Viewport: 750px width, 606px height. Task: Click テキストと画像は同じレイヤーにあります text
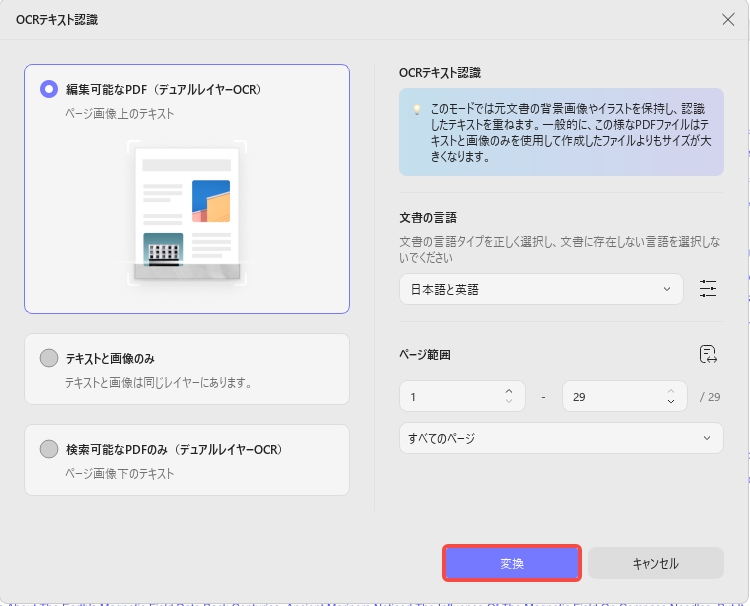click(x=158, y=383)
